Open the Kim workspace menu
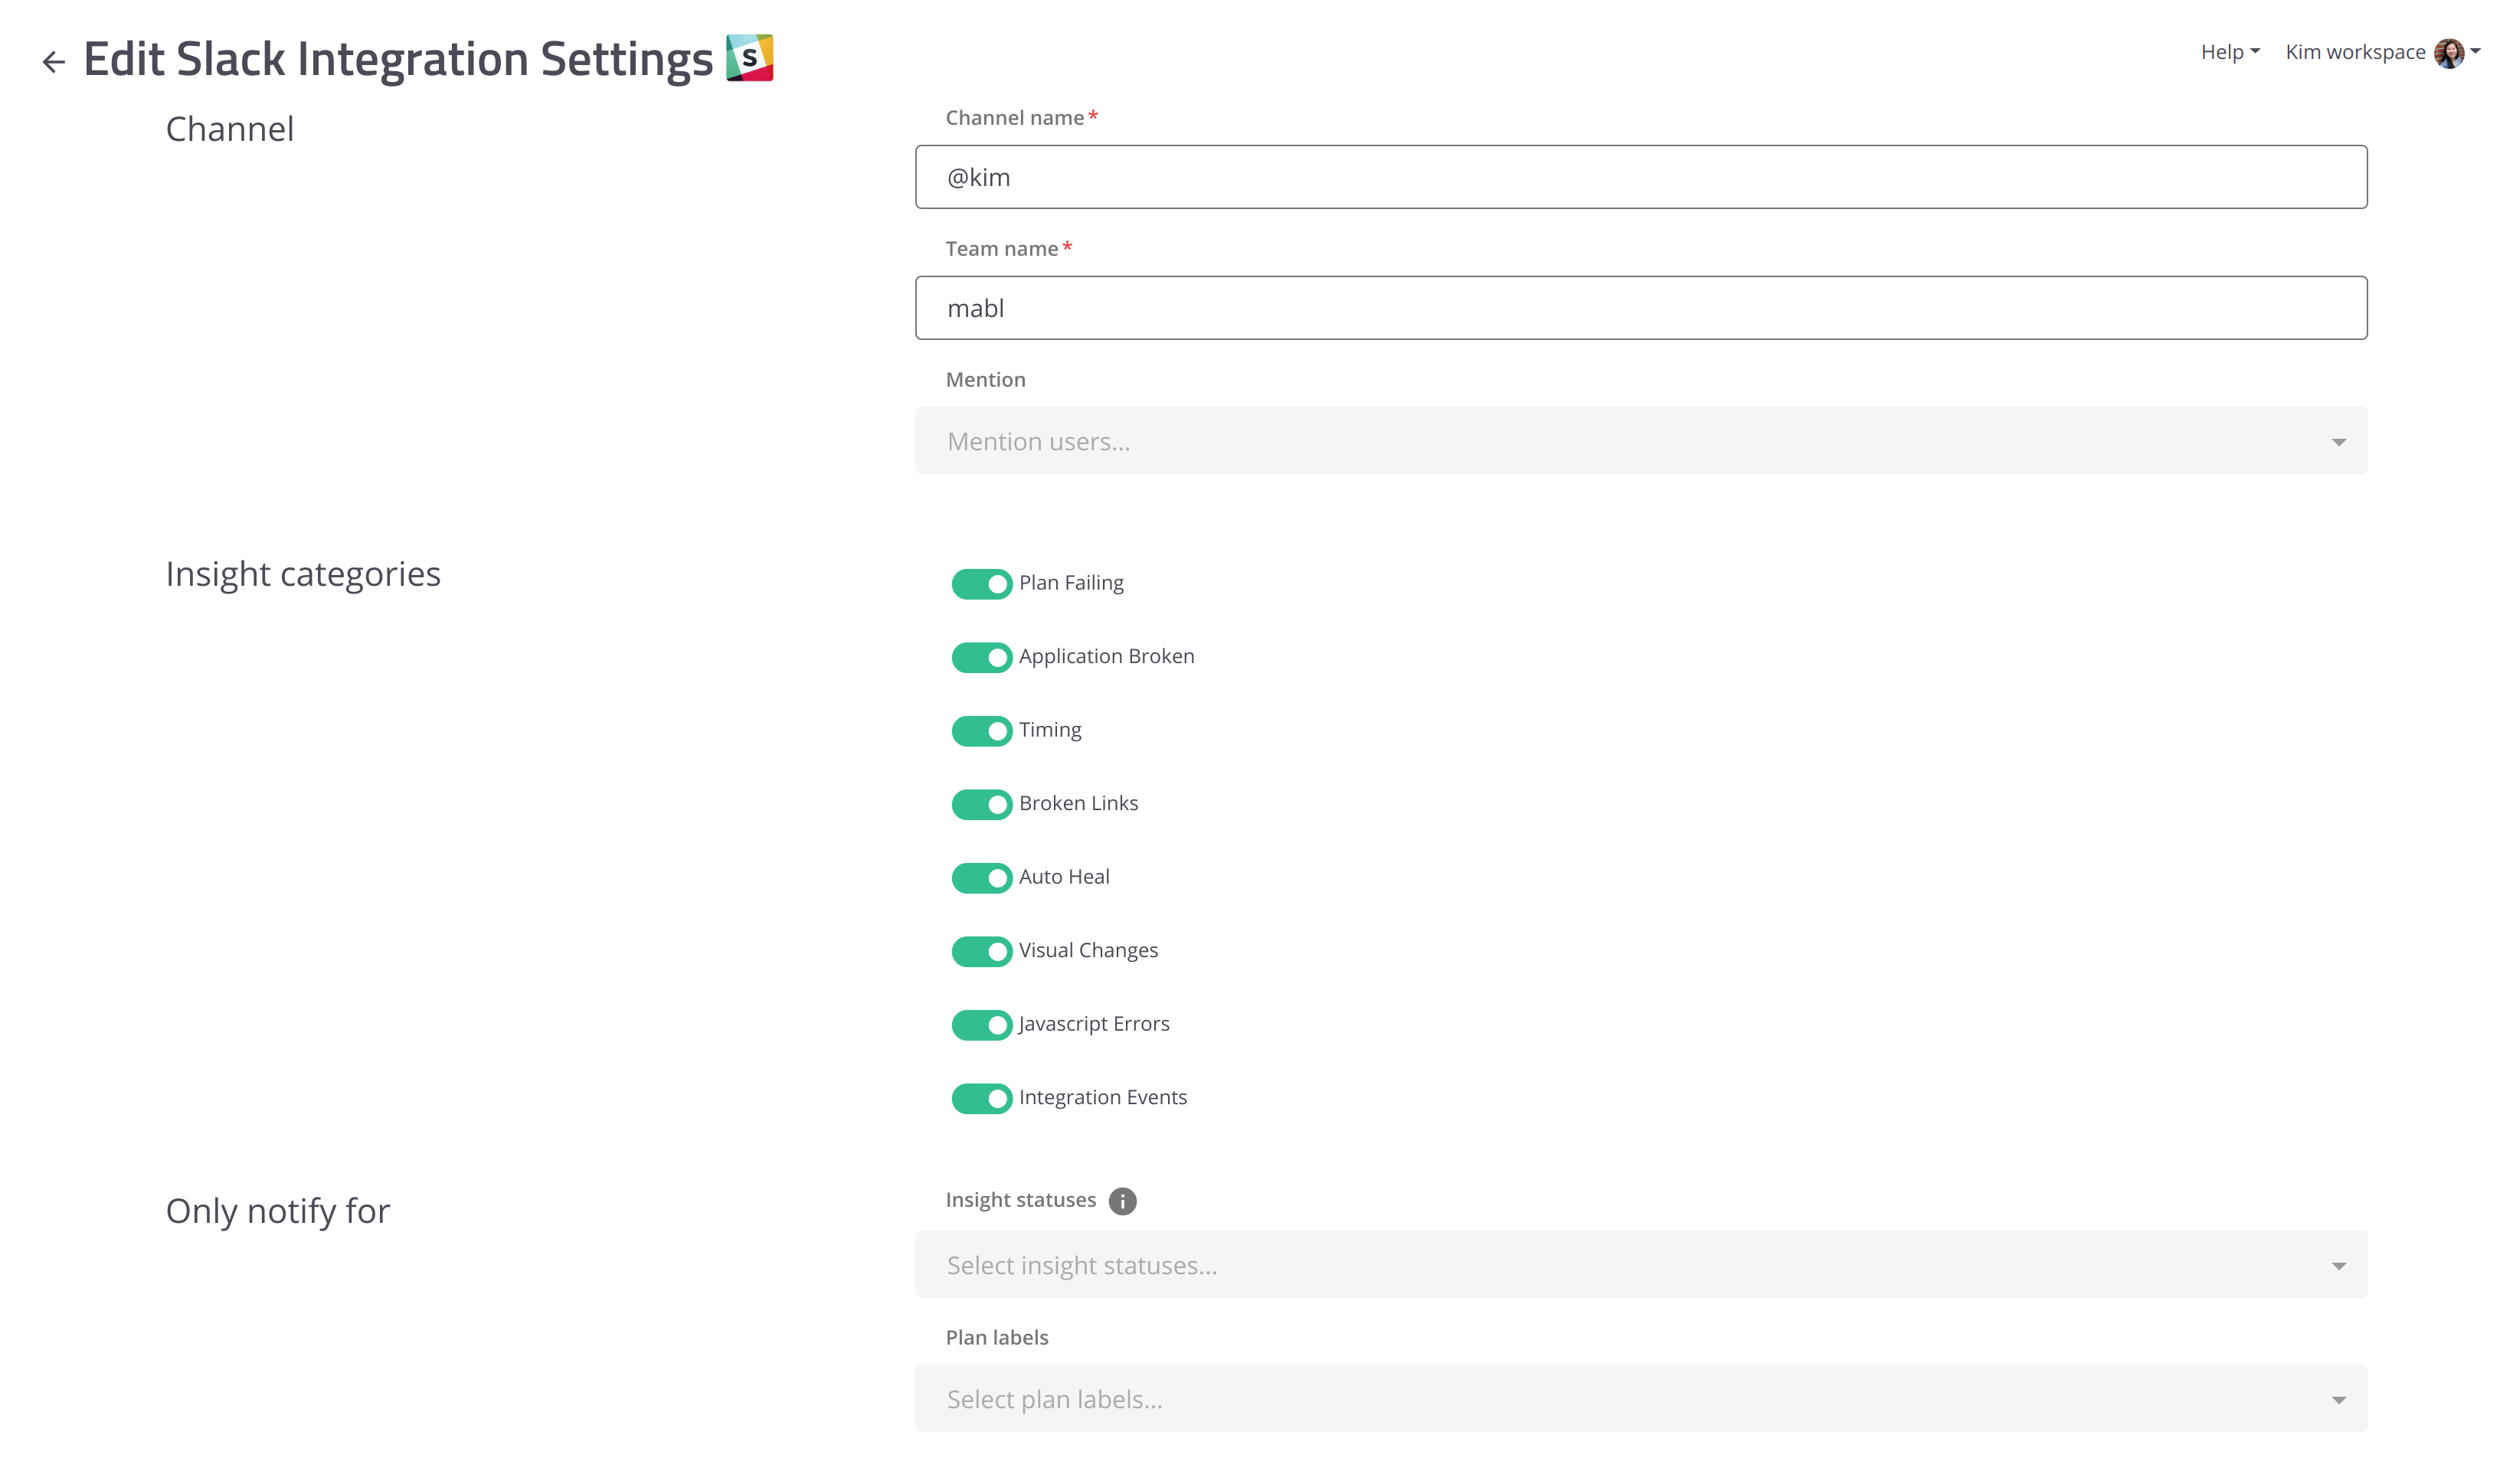This screenshot has width=2500, height=1484. tap(2381, 52)
